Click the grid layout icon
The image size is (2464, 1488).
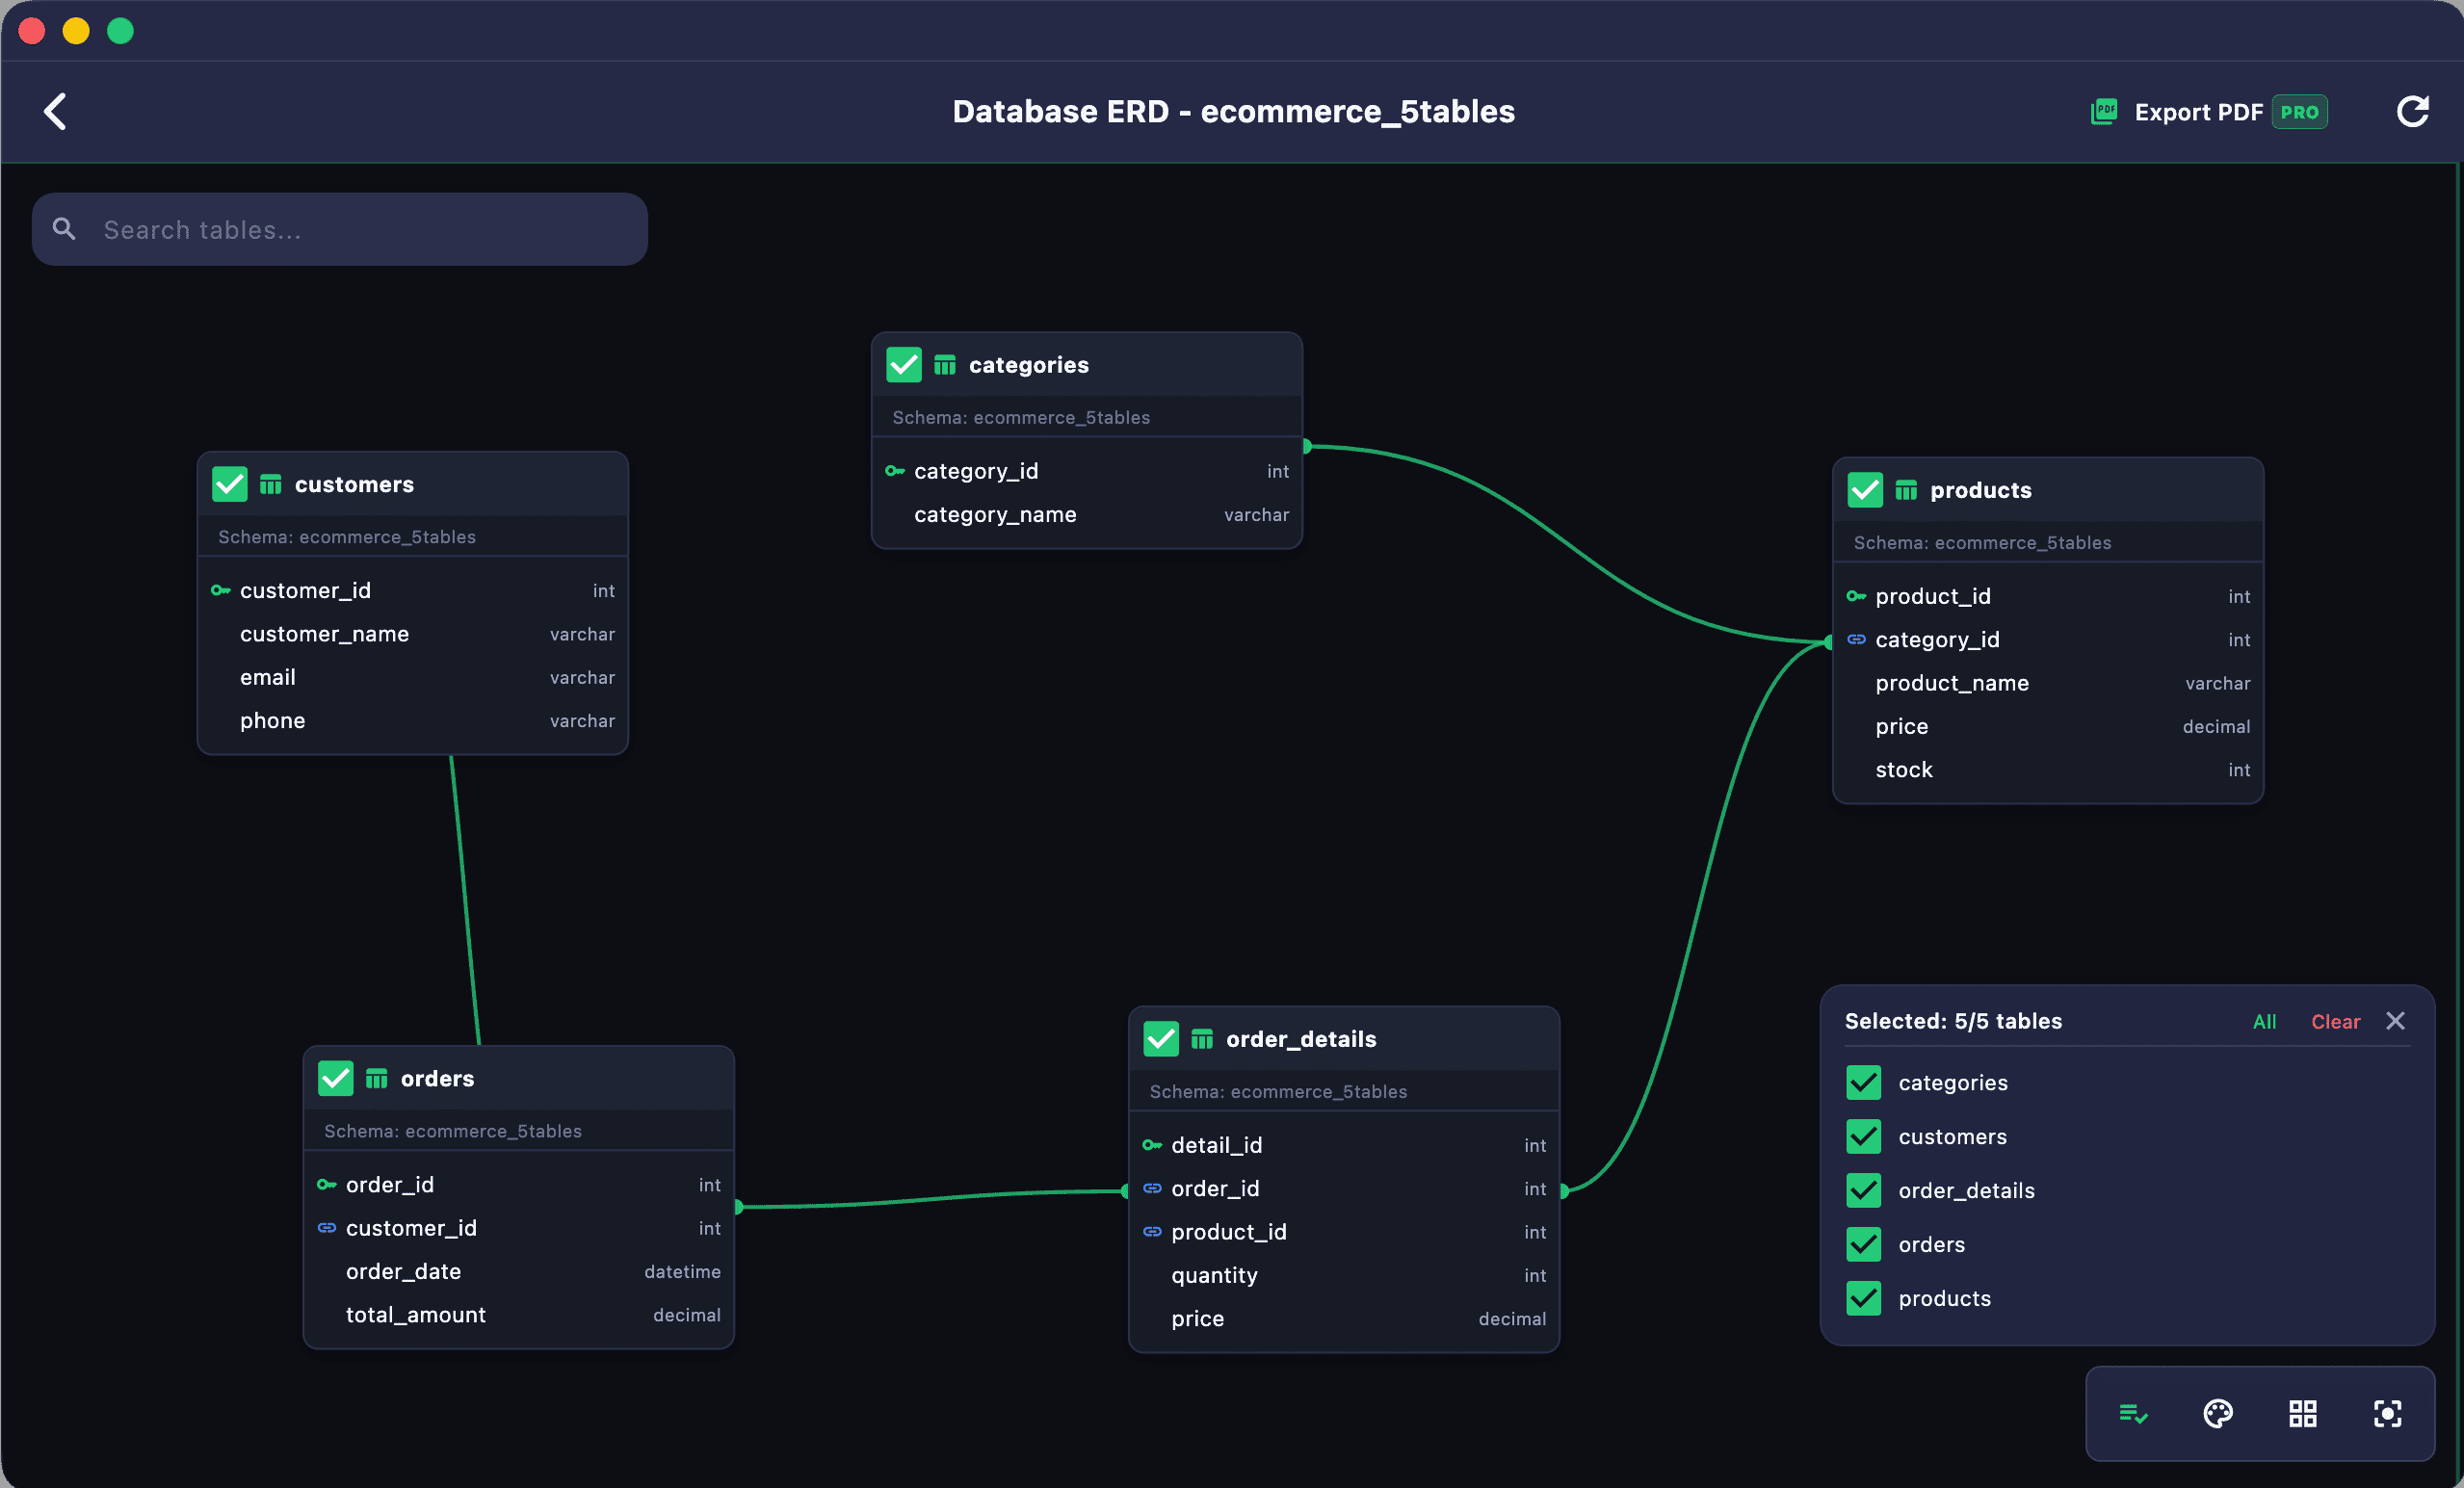(x=2302, y=1413)
